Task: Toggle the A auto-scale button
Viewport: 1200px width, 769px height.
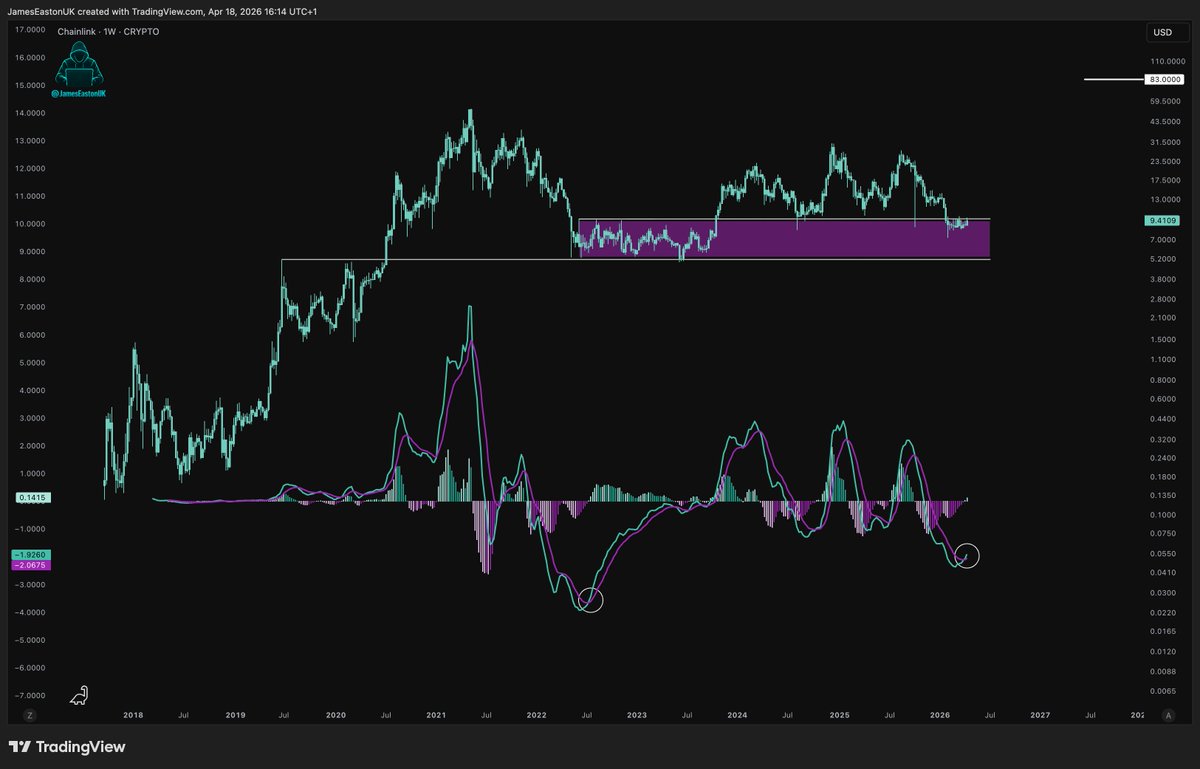Action: (1168, 715)
